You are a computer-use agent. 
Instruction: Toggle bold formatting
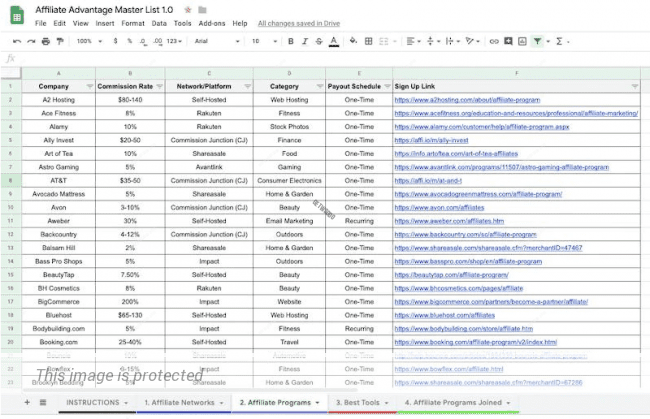290,41
